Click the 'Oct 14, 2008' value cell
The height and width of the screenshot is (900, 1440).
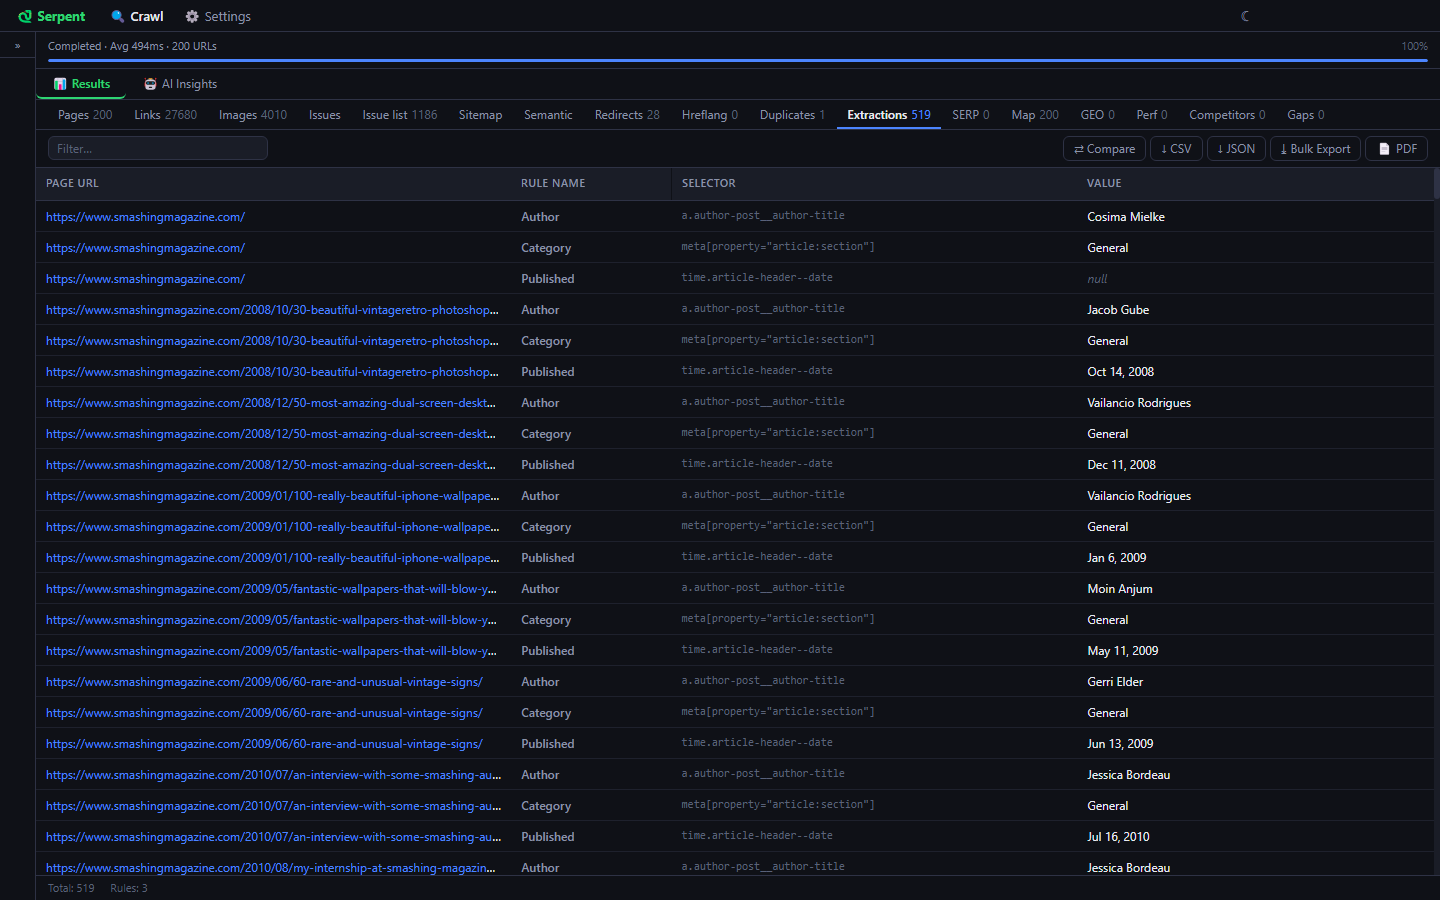pyautogui.click(x=1120, y=372)
